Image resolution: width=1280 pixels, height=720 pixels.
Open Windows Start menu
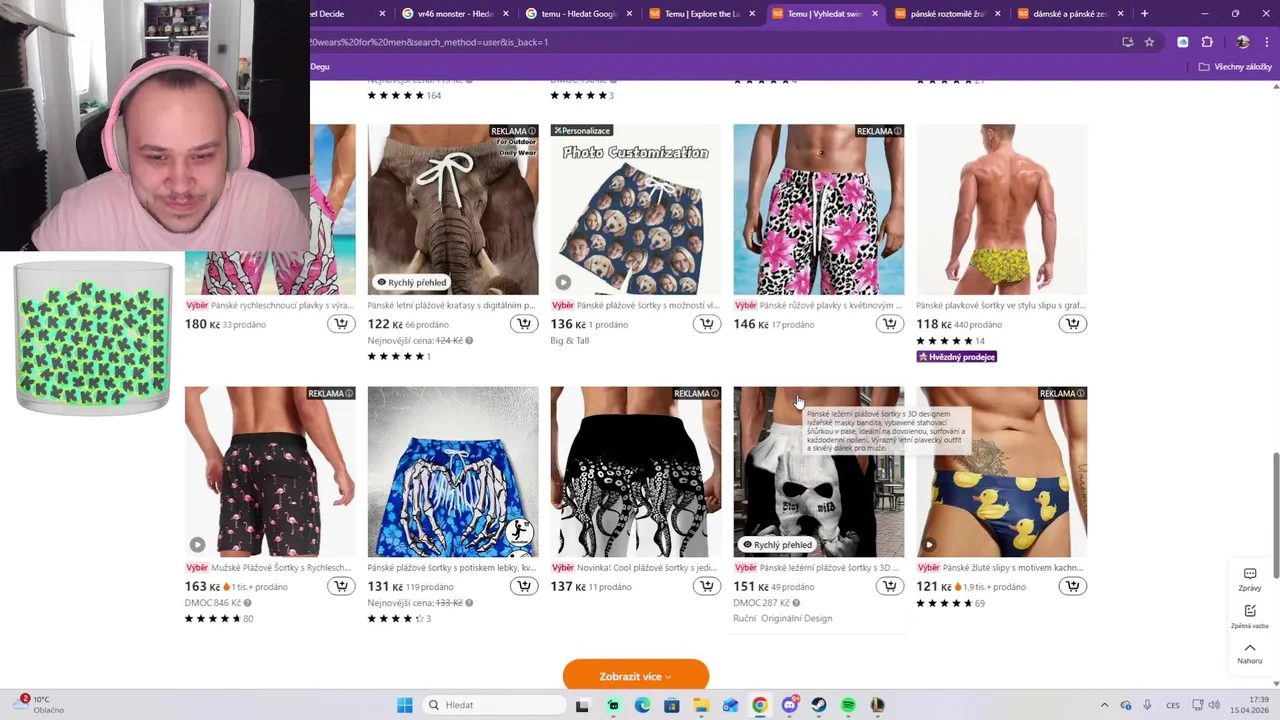[x=404, y=705]
